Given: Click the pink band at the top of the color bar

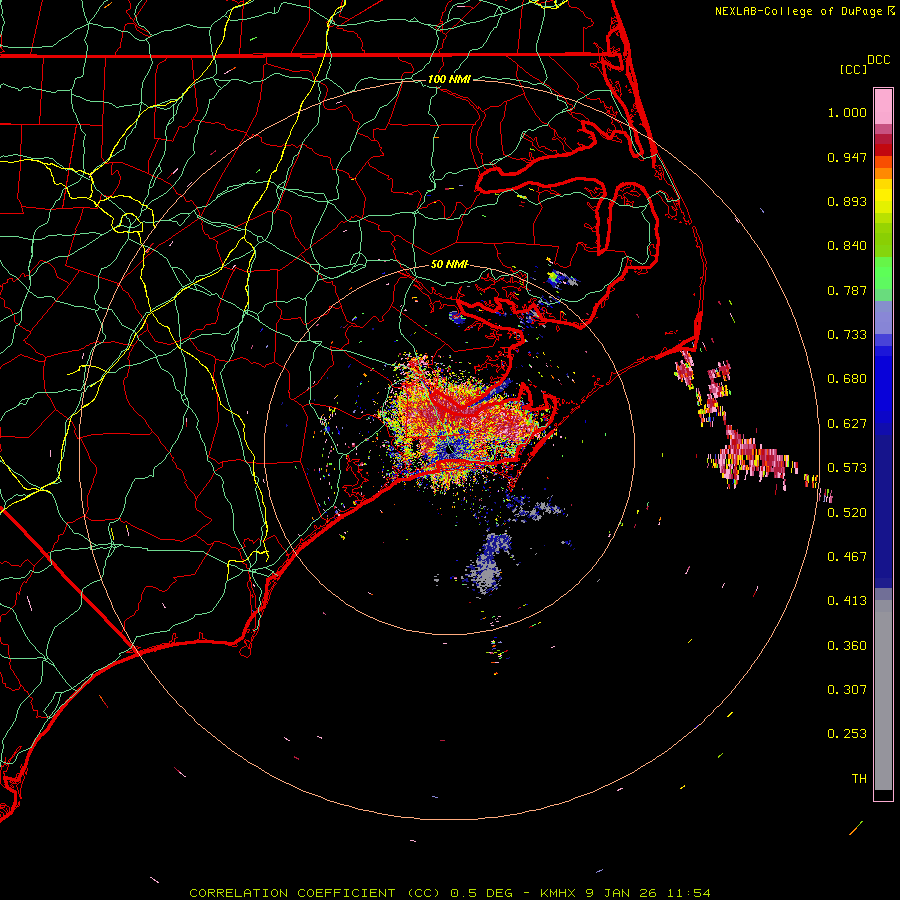Looking at the screenshot, I should (883, 107).
